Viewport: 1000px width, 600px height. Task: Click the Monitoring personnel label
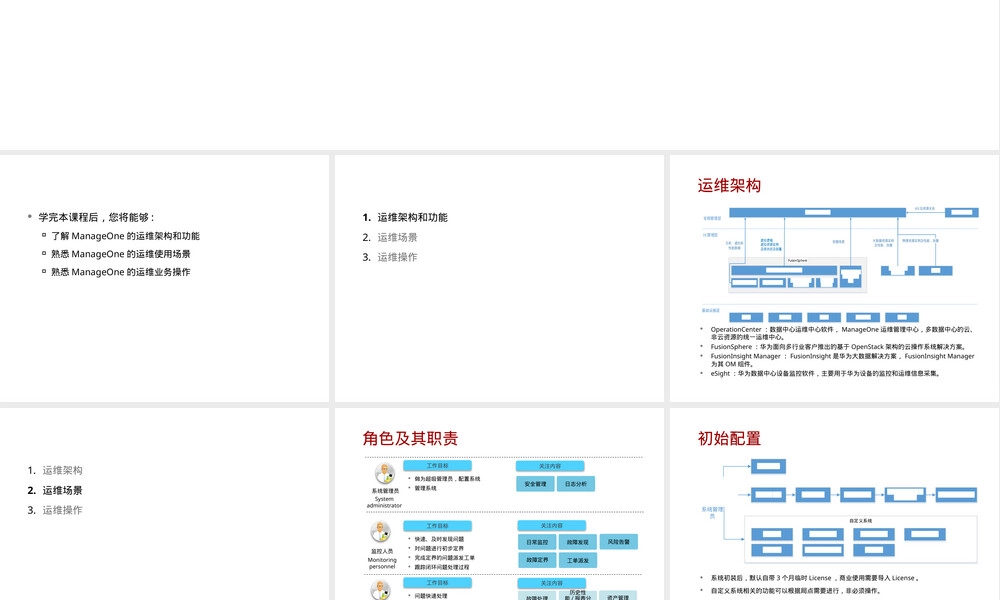382,563
